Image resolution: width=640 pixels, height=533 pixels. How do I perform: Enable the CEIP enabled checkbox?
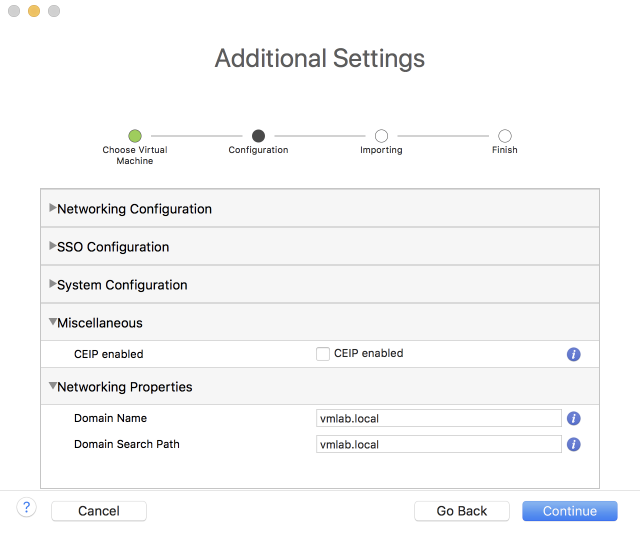click(323, 354)
